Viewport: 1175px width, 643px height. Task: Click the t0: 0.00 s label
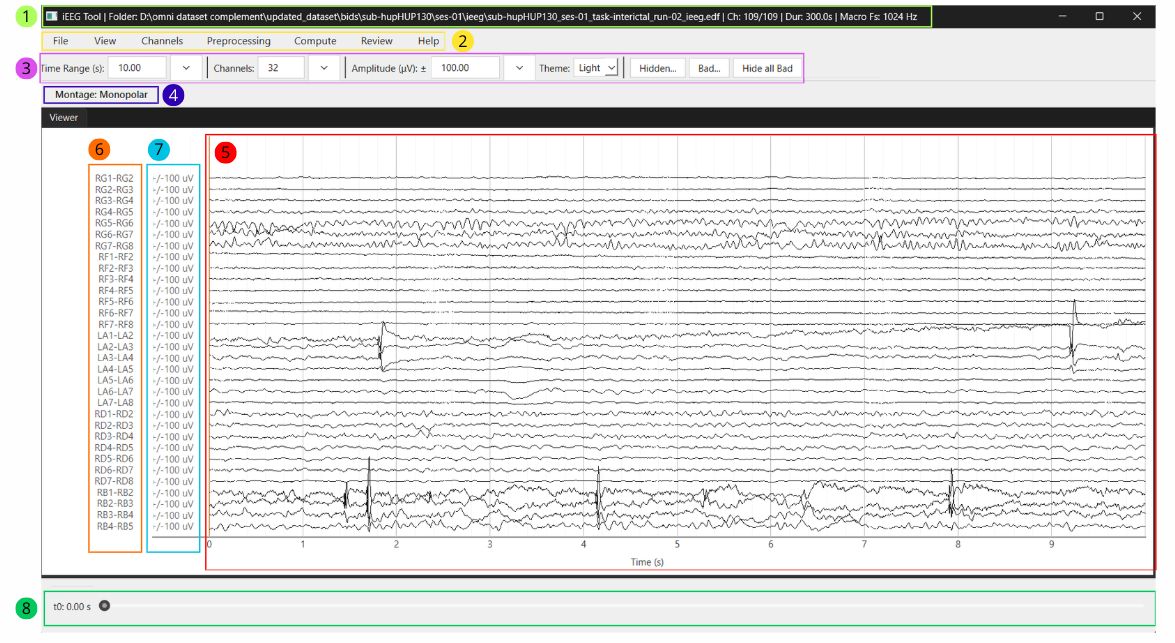(72, 607)
